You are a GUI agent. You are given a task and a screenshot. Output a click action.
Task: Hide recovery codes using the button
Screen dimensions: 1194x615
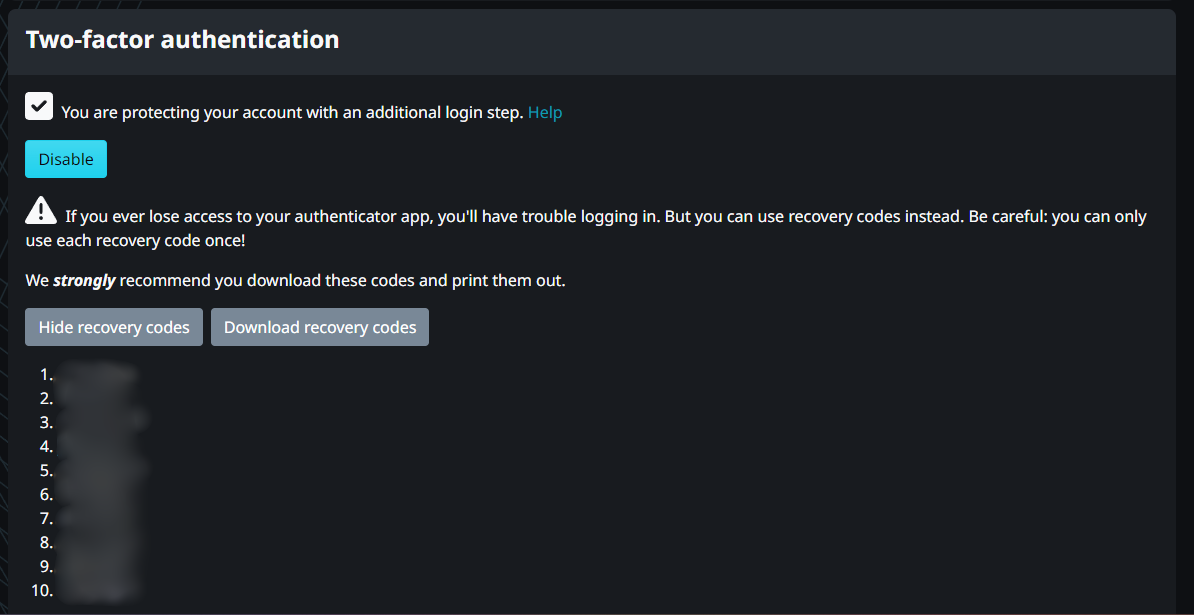[114, 327]
